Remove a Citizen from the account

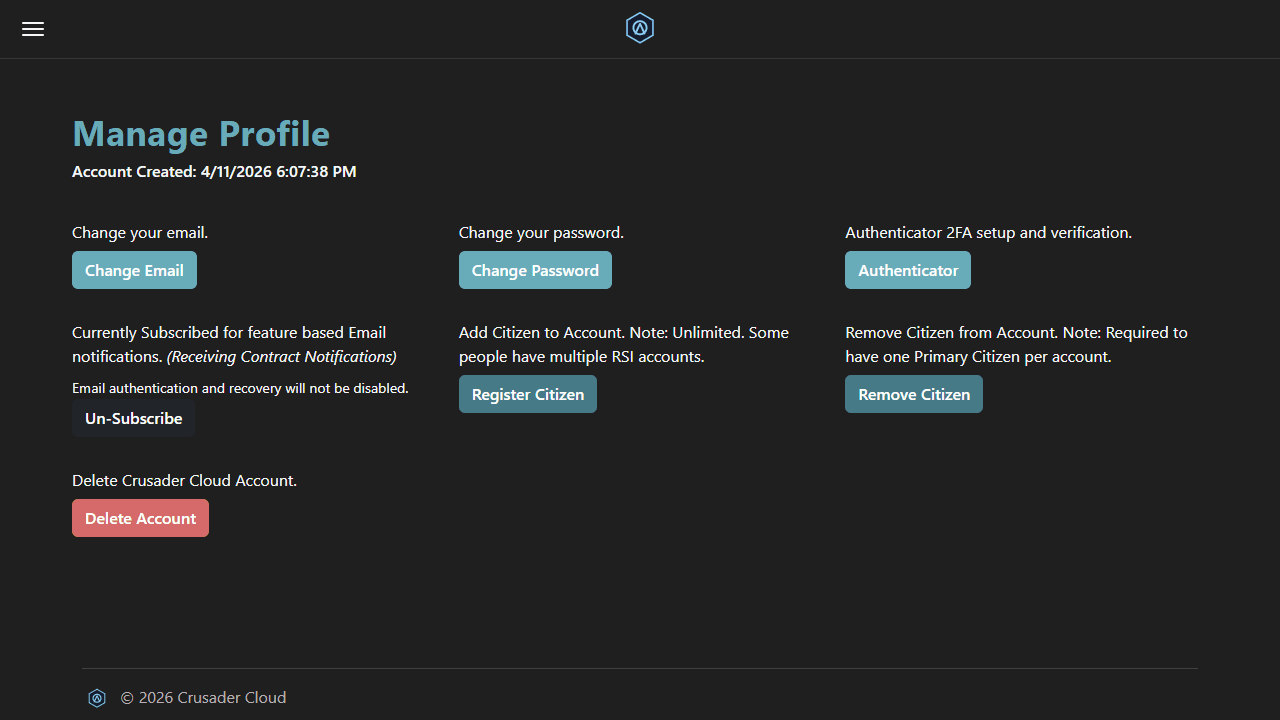point(913,394)
